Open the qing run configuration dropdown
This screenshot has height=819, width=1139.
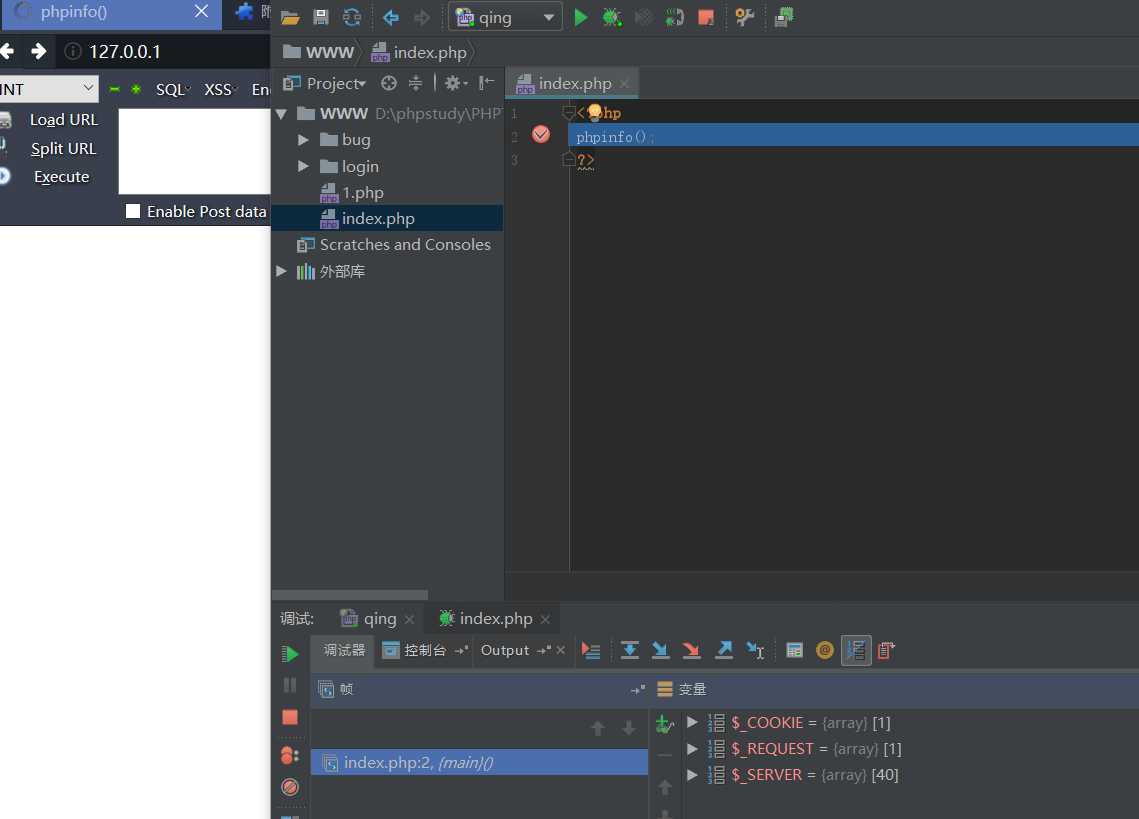(505, 17)
